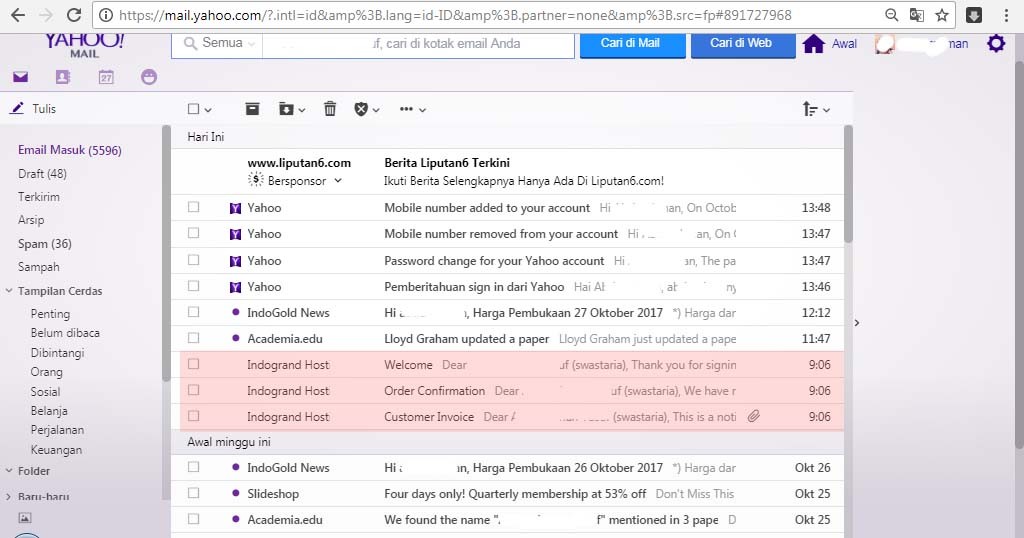Tick checkbox for Slideshop email

[194, 494]
